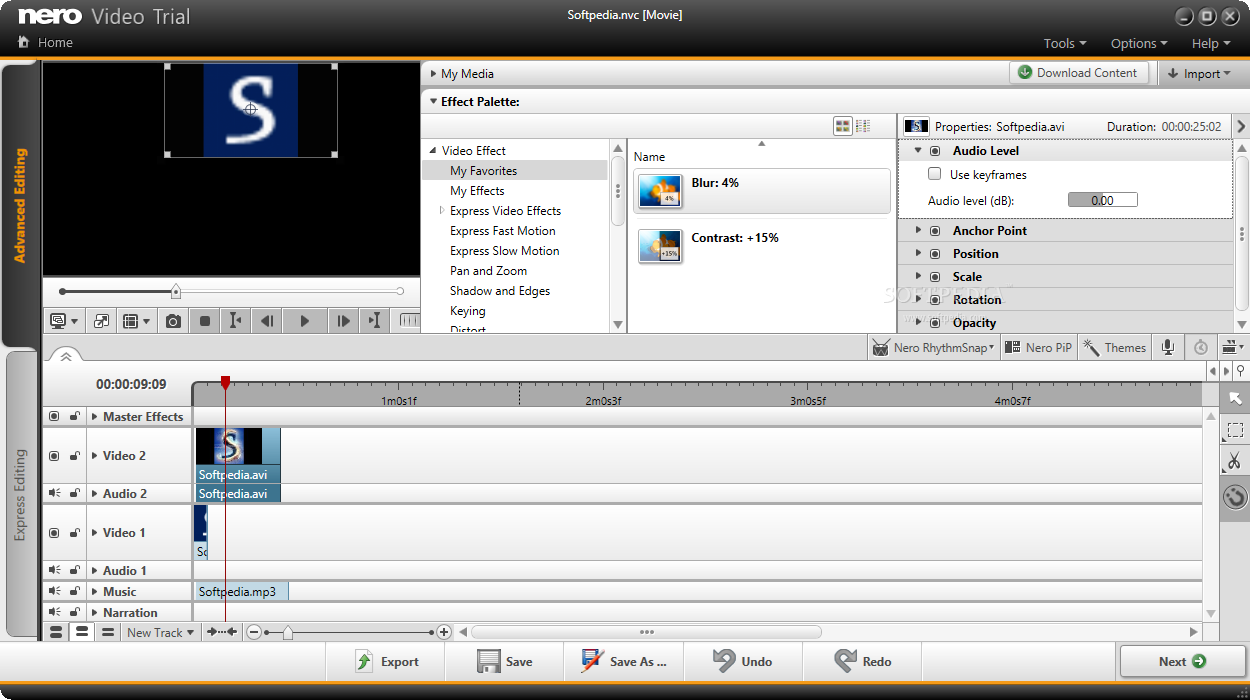Step back one frame in preview
Screen dimensions: 1250x700
pos(267,321)
